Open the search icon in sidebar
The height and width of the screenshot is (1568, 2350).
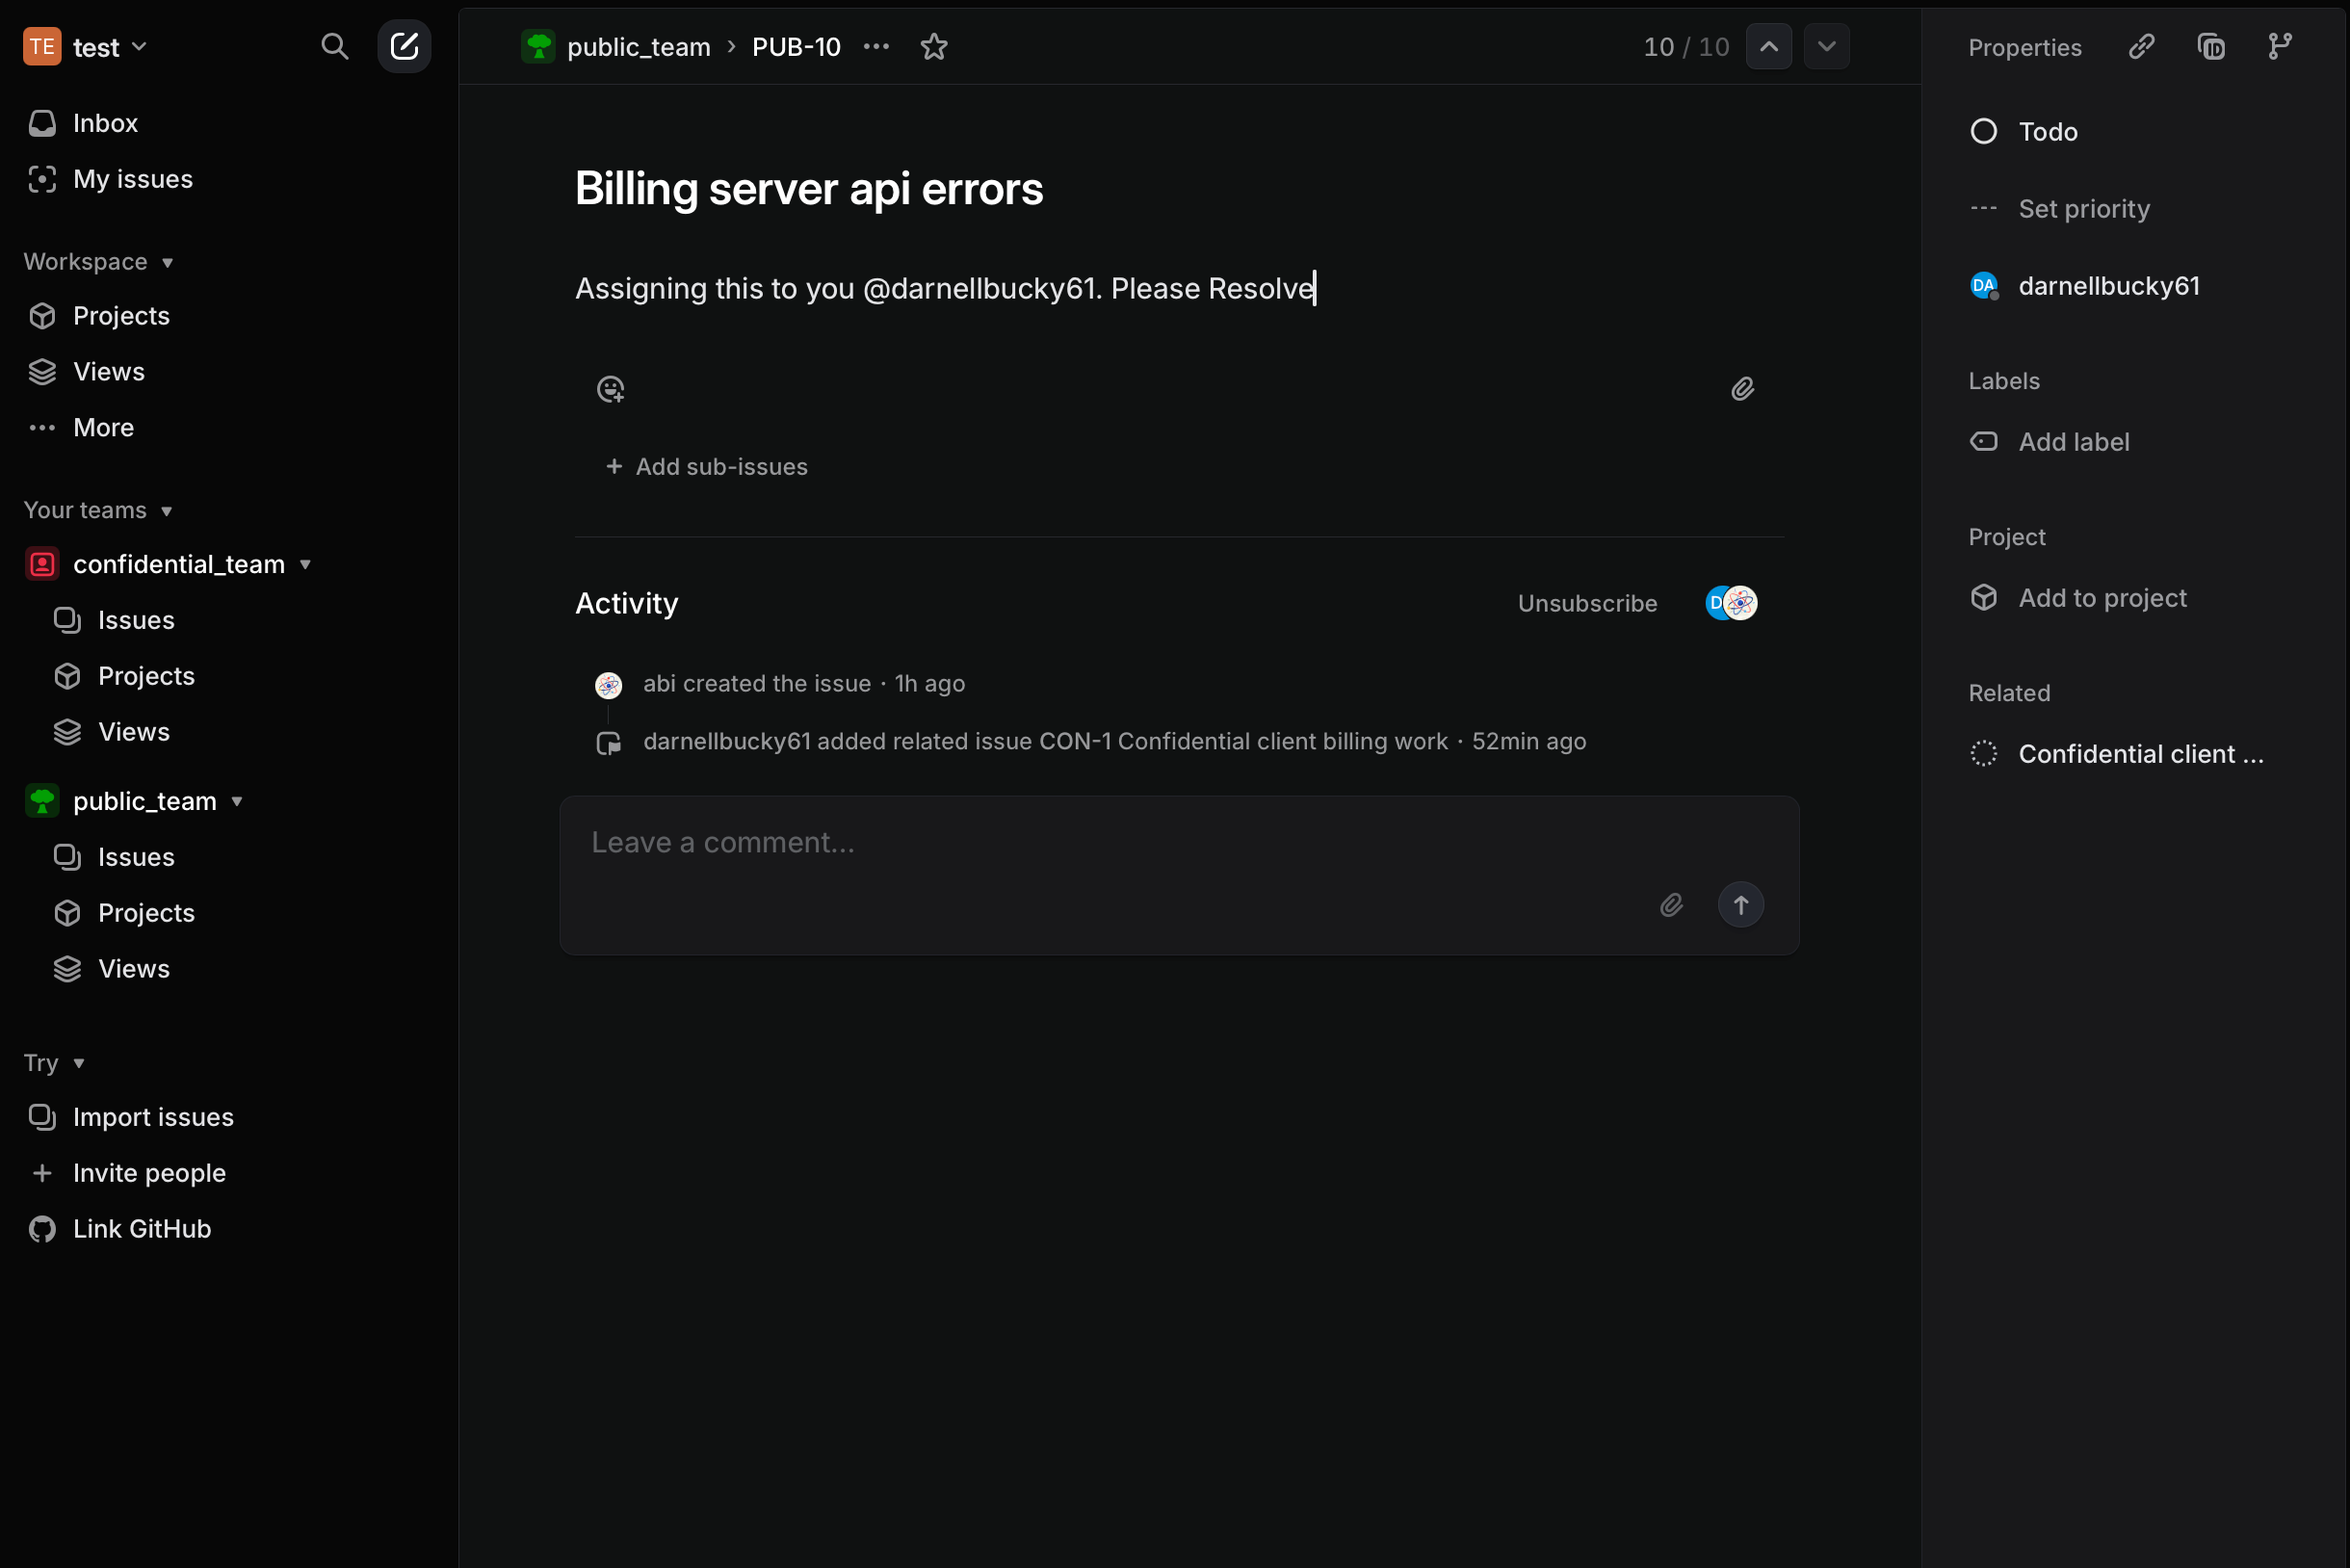coord(334,47)
